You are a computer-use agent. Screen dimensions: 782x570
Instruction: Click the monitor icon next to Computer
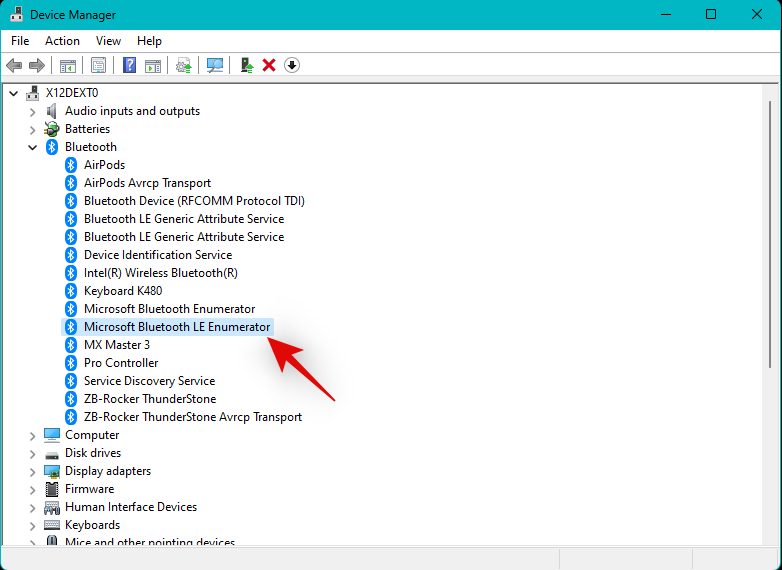(52, 435)
